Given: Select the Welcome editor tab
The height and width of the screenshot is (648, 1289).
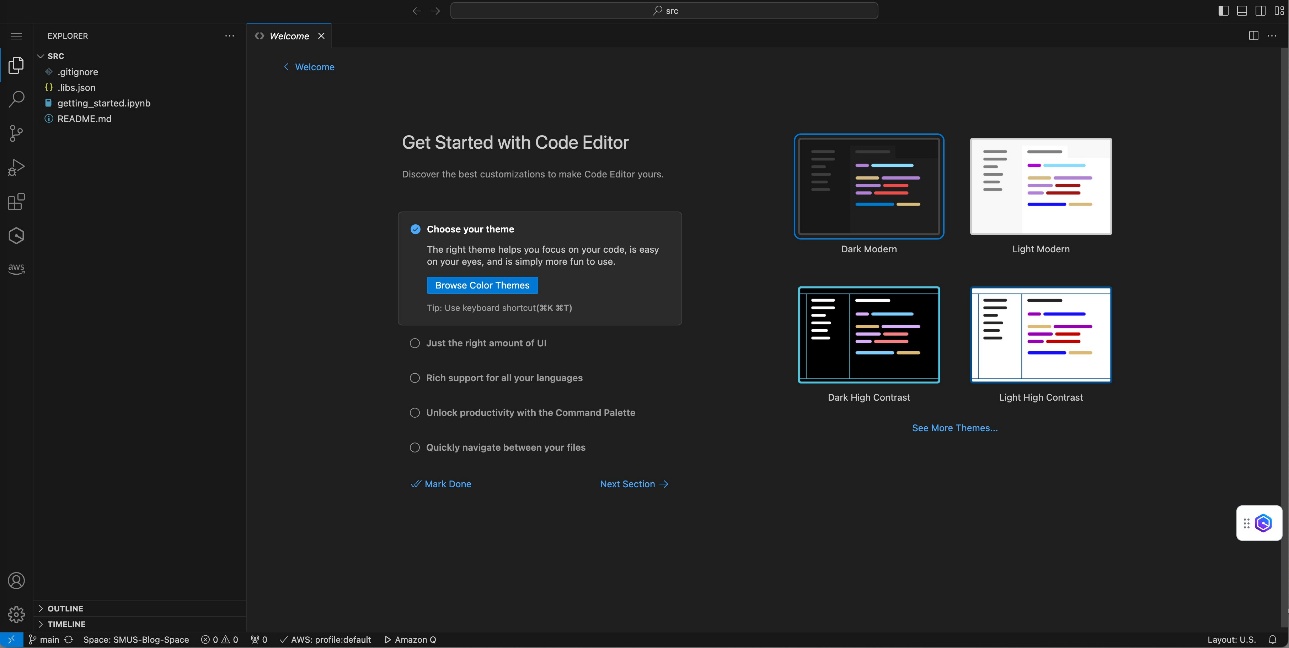Looking at the screenshot, I should click(289, 36).
